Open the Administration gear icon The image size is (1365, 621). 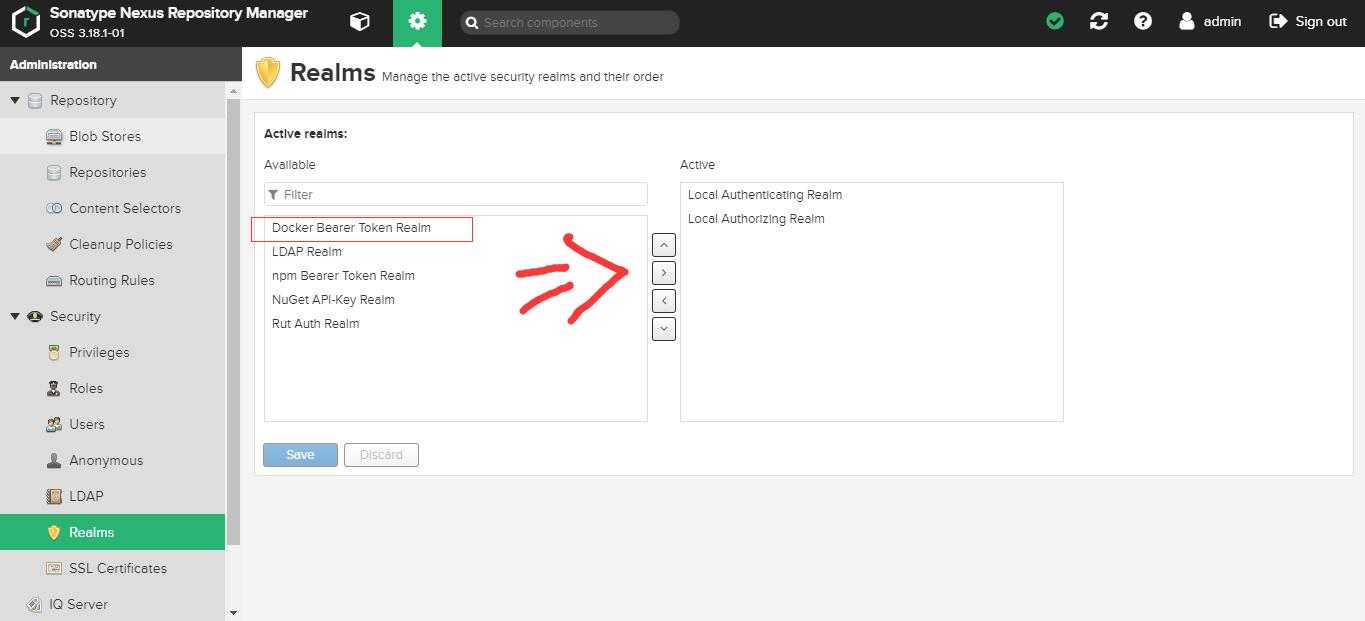click(417, 22)
